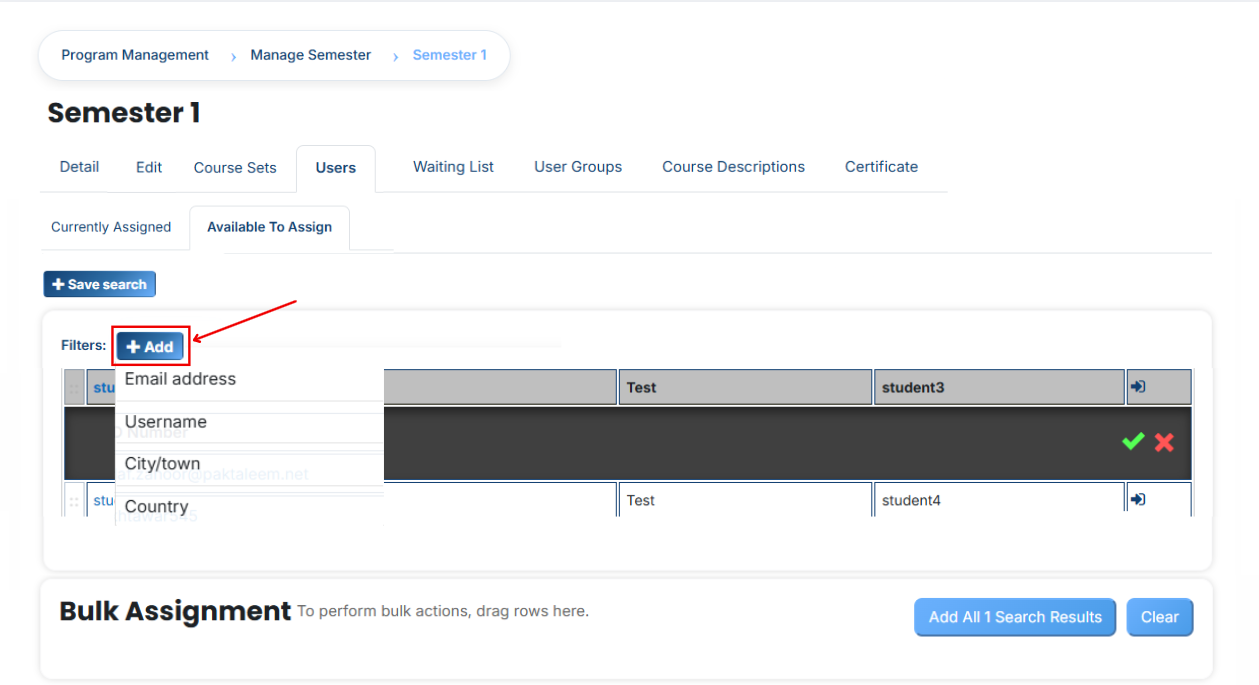Click the Save search button
The height and width of the screenshot is (685, 1259).
tap(100, 284)
